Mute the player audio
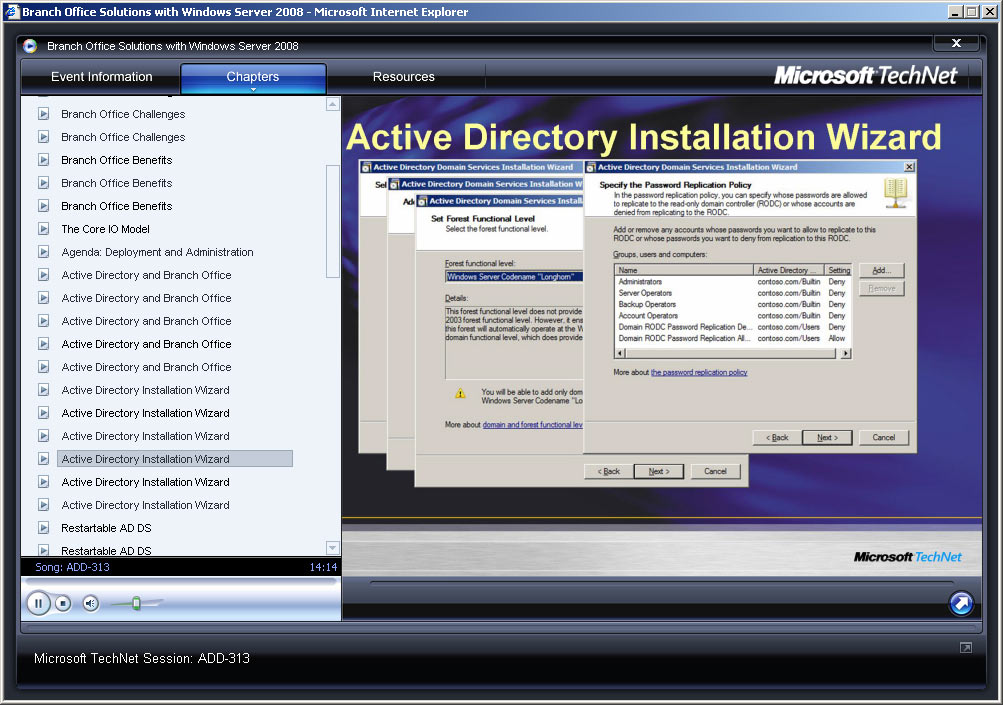Viewport: 1003px width, 705px height. (x=91, y=603)
